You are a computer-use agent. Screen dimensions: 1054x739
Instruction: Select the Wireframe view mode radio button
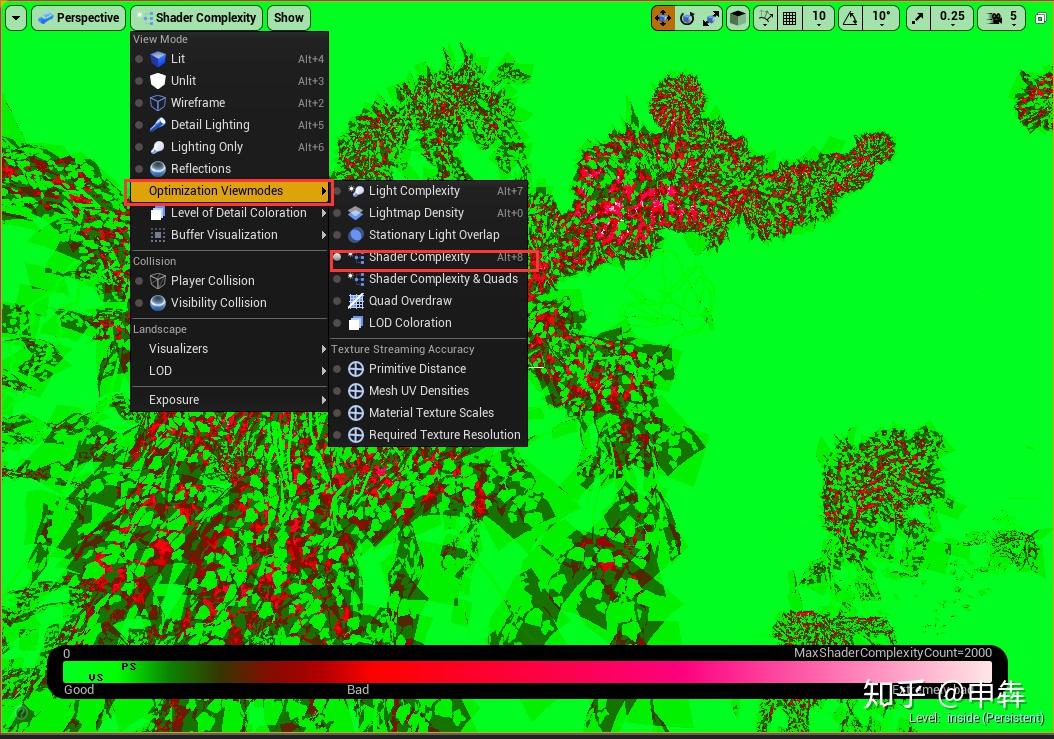141,103
